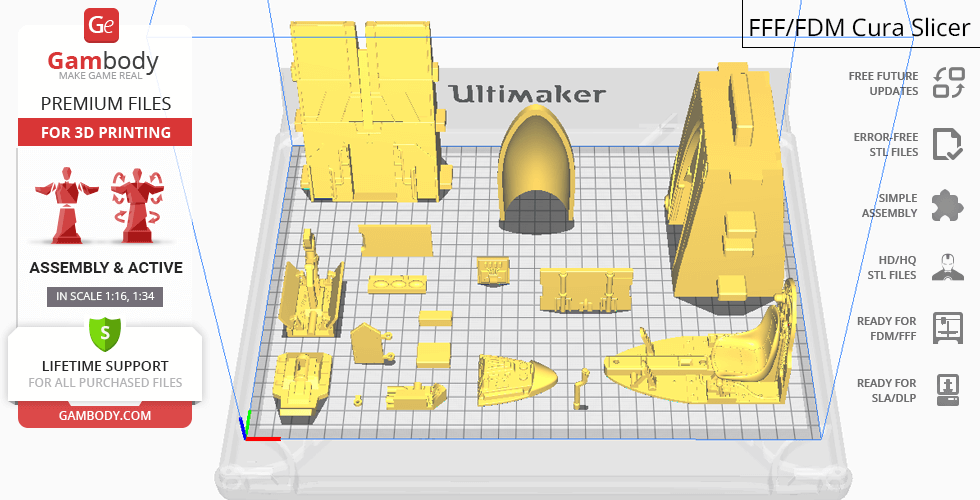Click the Simple Assembly puzzle piece icon
980x500 pixels.
point(948,206)
